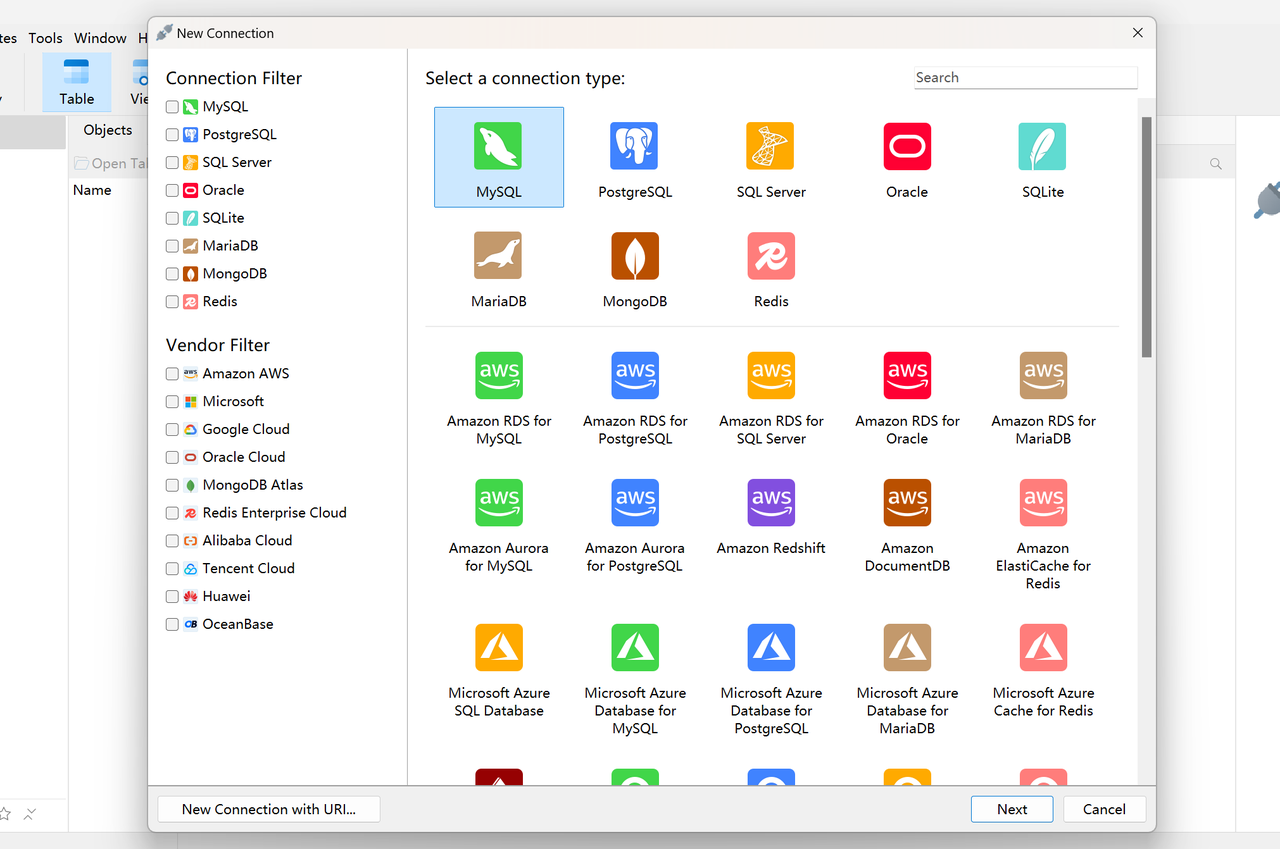This screenshot has height=849, width=1280.
Task: Select the SQLite feather icon
Action: [1042, 147]
